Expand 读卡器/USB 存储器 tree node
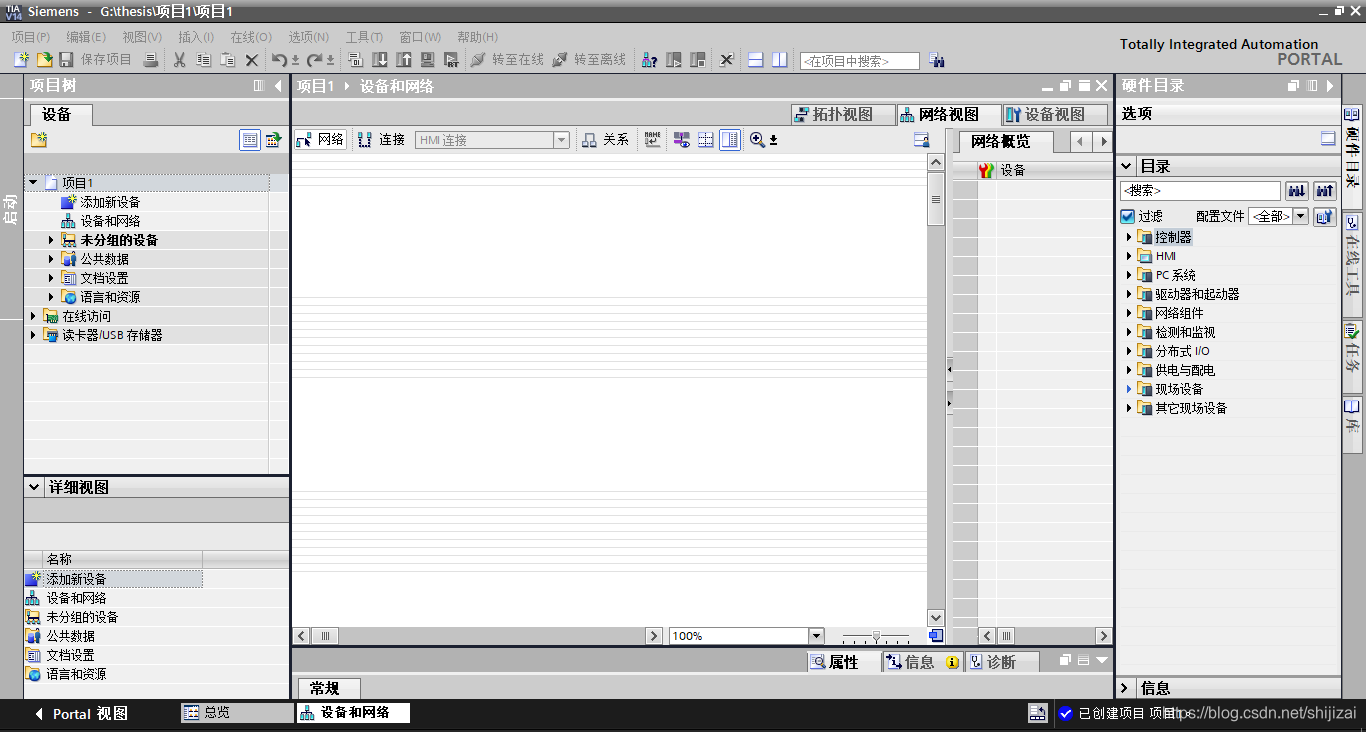The image size is (1366, 732). (x=33, y=335)
